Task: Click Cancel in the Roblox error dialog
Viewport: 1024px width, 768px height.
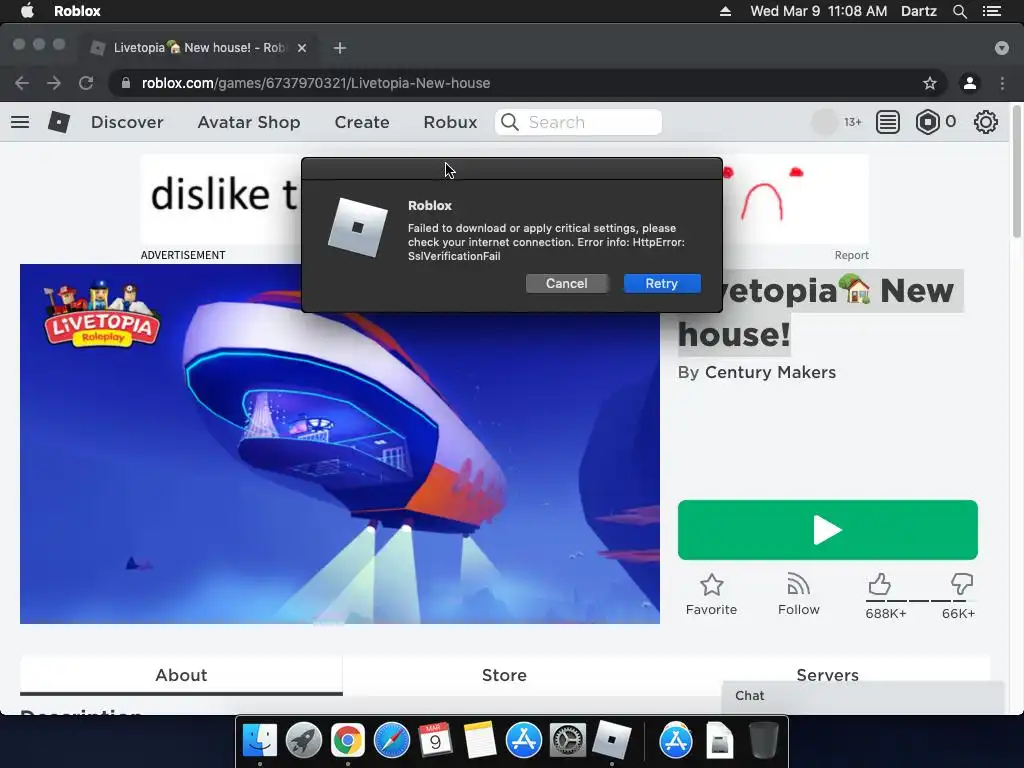Action: click(x=567, y=283)
